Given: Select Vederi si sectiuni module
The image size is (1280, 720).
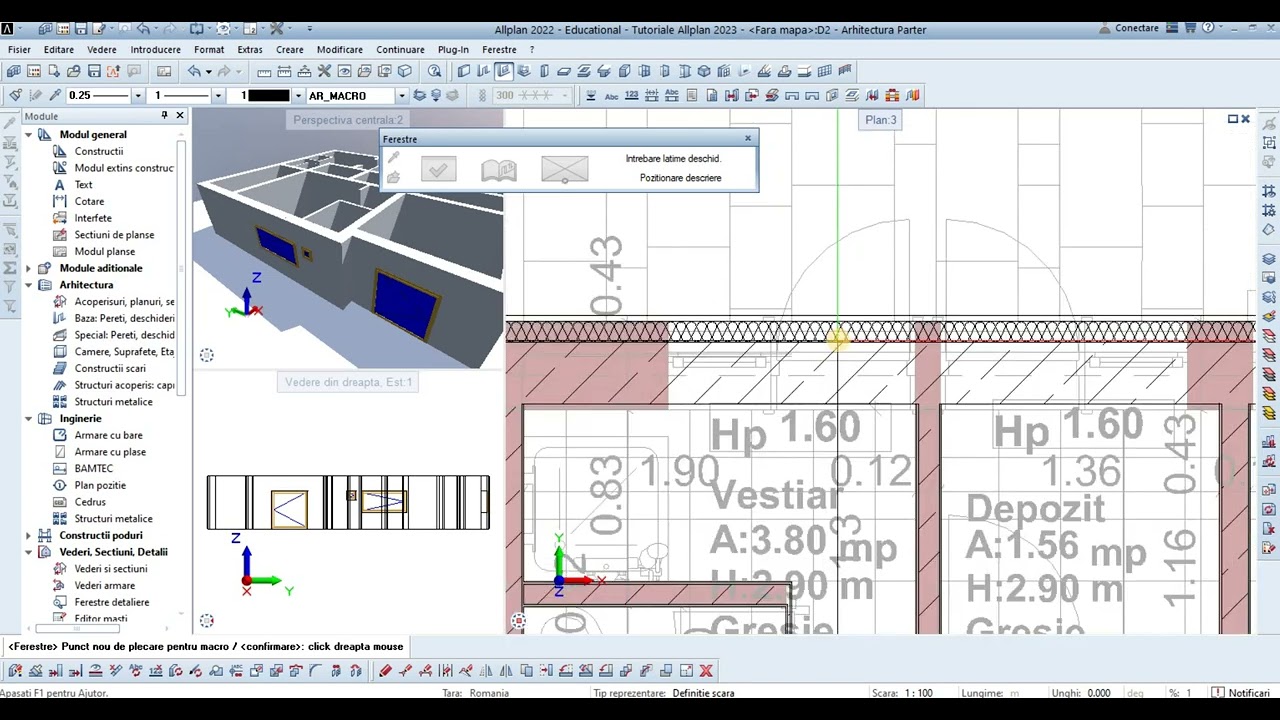Looking at the screenshot, I should (x=110, y=569).
